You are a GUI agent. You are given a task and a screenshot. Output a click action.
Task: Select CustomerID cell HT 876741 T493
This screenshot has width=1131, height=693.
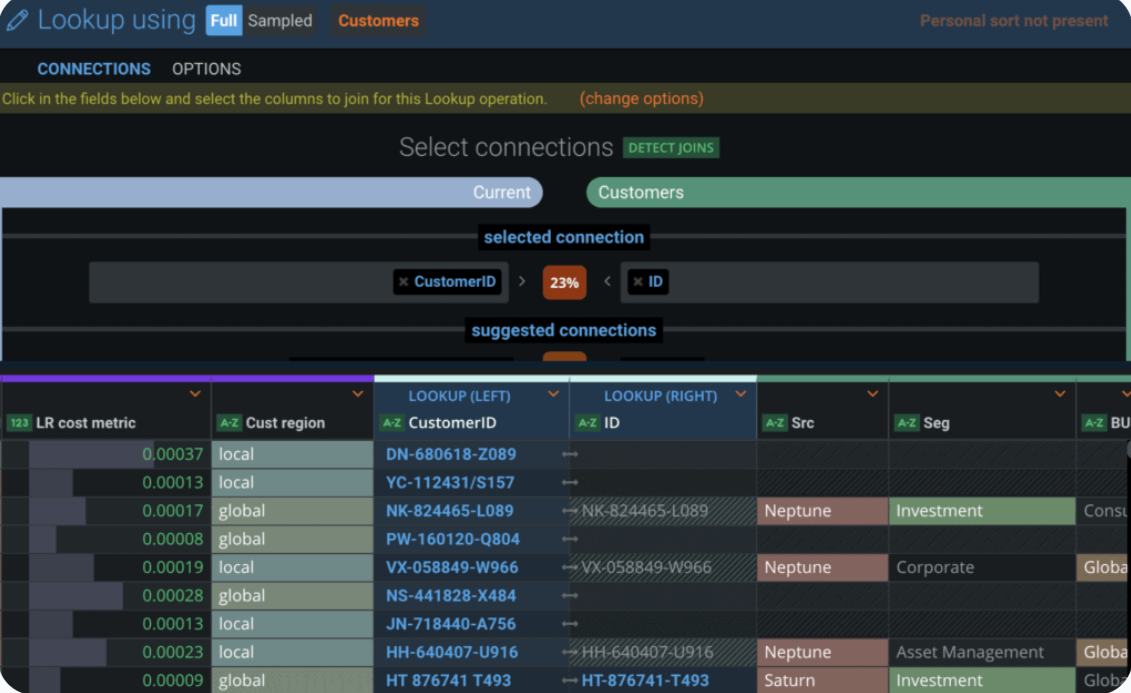[x=471, y=680]
